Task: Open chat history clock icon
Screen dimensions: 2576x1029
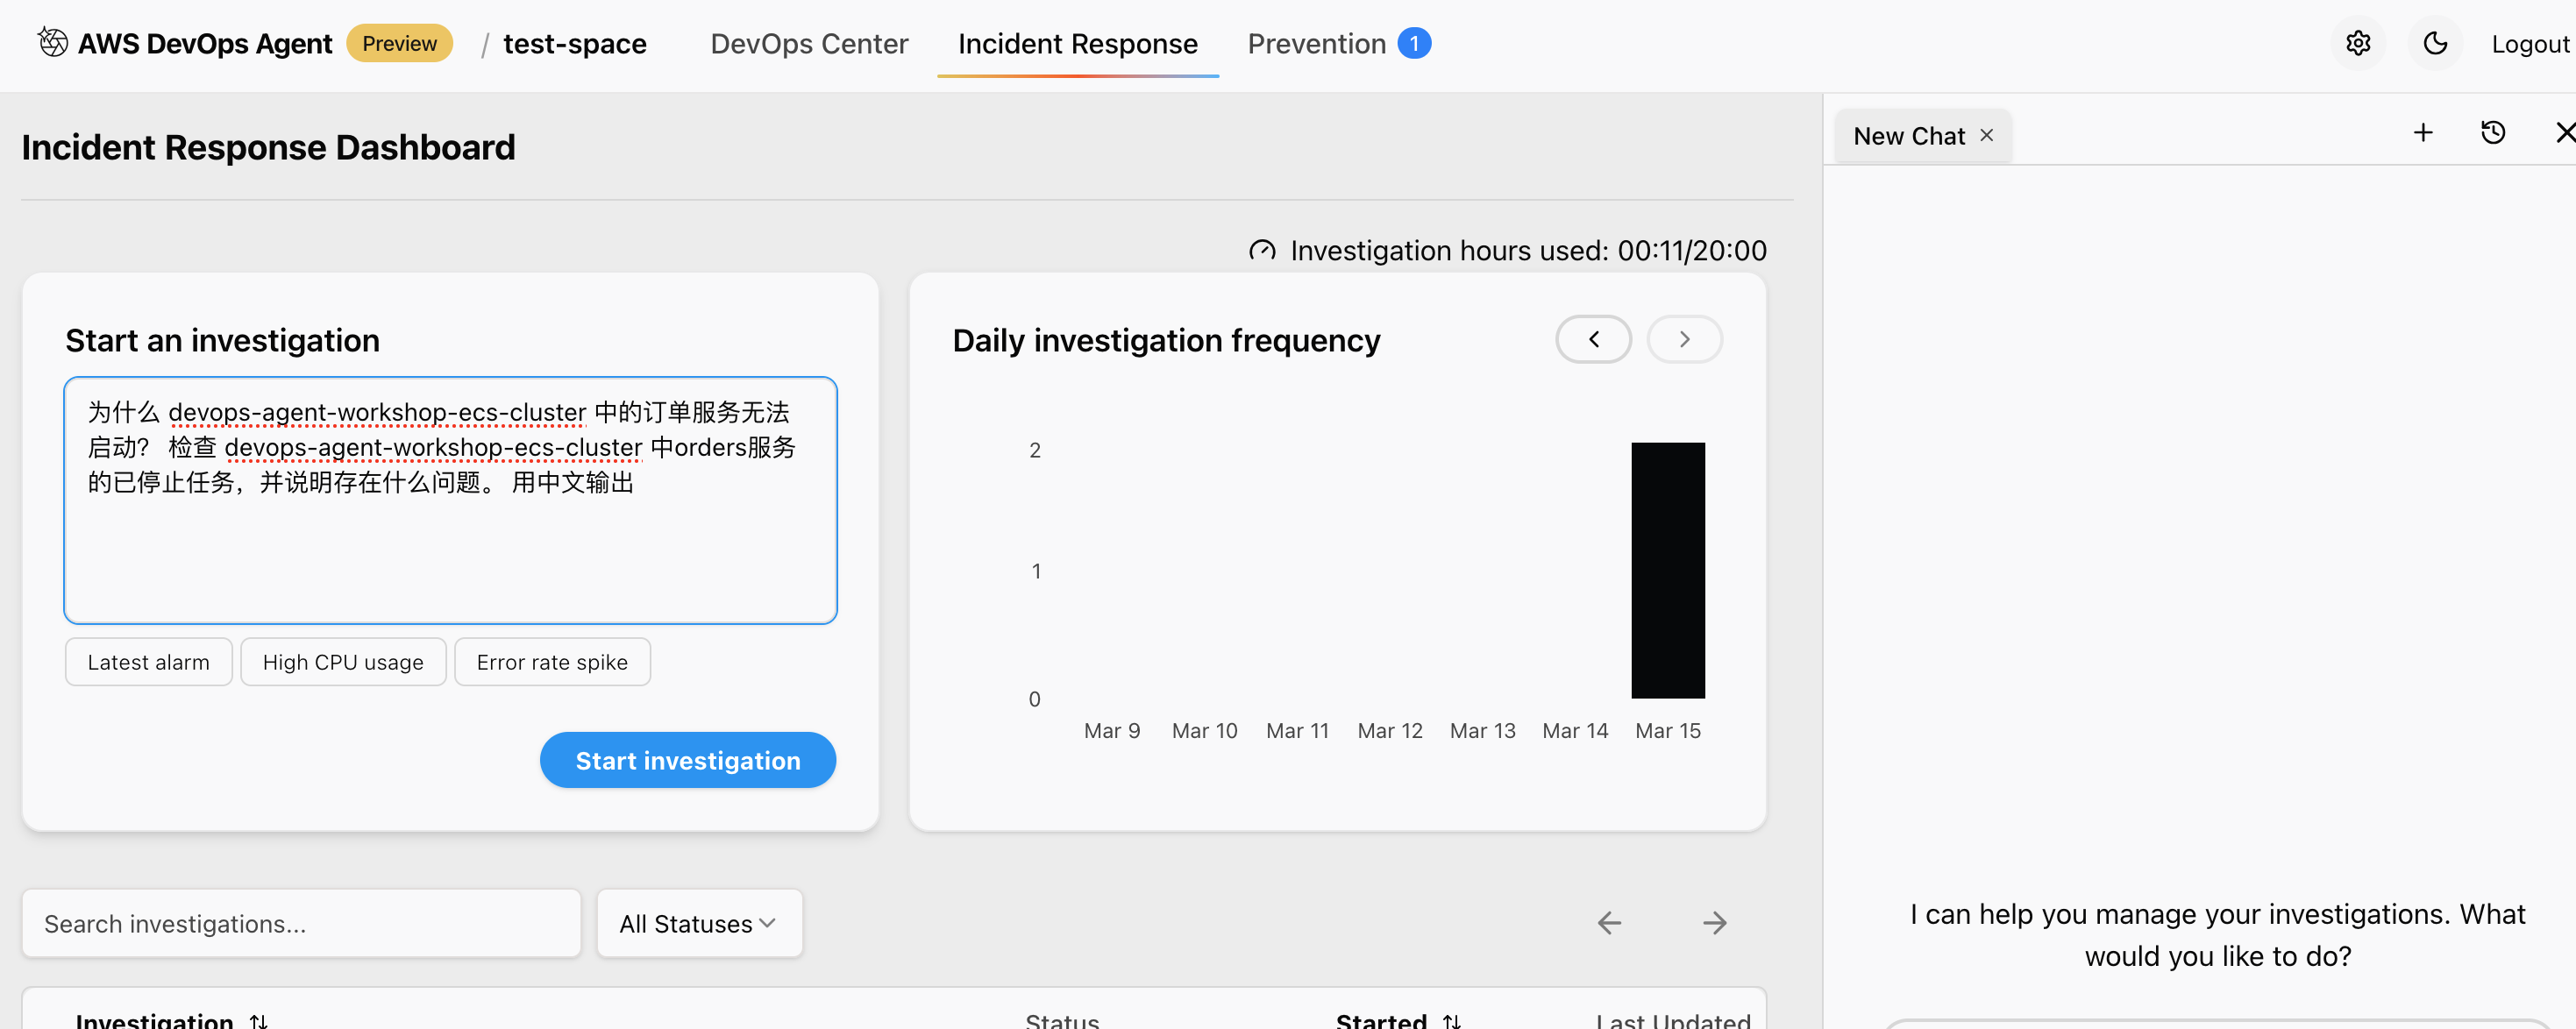Action: point(2492,133)
